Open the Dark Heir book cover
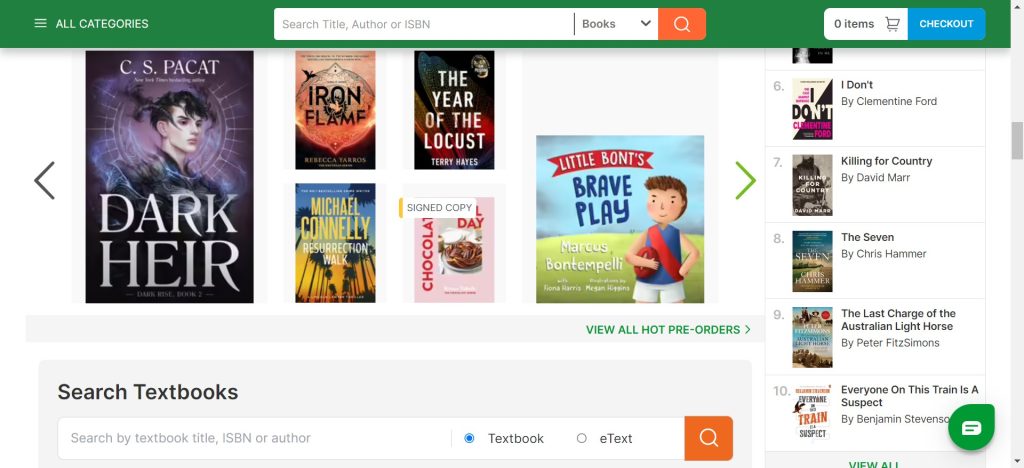The width and height of the screenshot is (1024, 468). (x=169, y=177)
